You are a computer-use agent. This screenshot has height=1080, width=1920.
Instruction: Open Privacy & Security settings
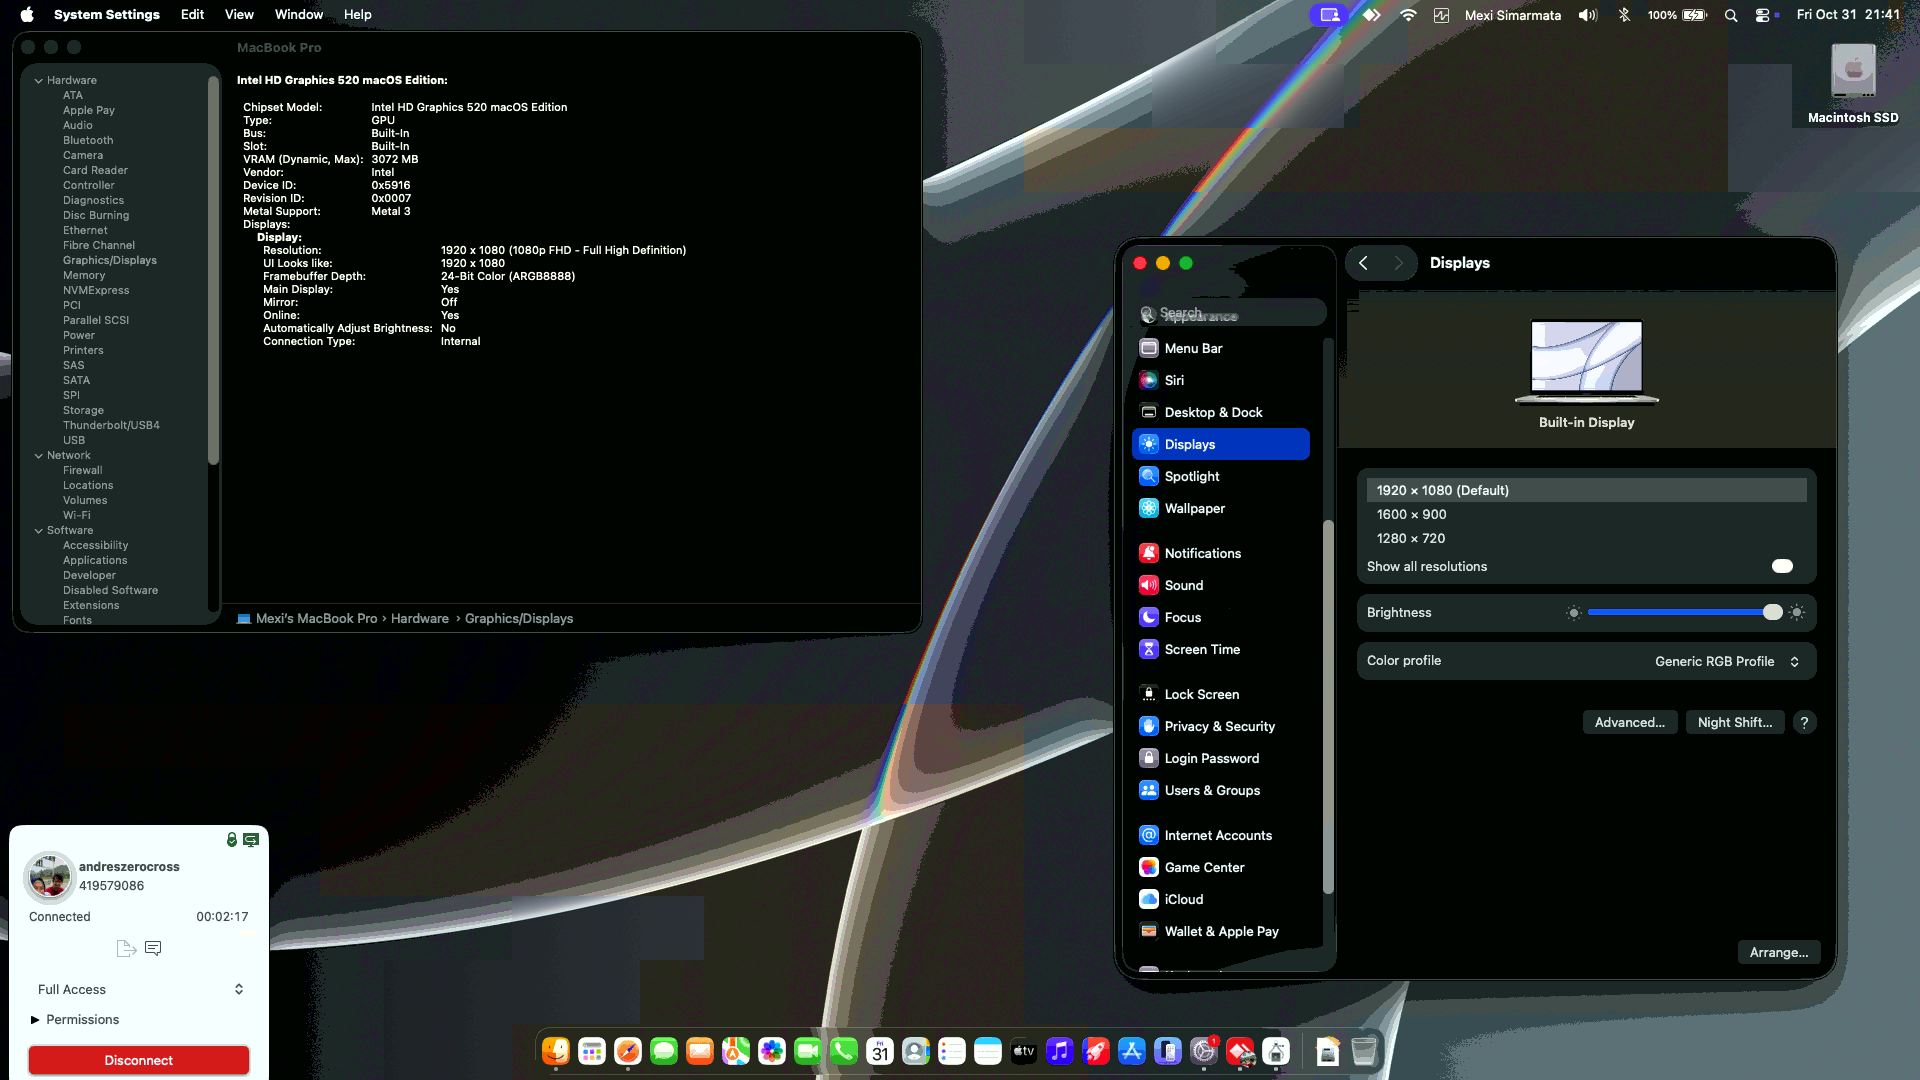1220,726
